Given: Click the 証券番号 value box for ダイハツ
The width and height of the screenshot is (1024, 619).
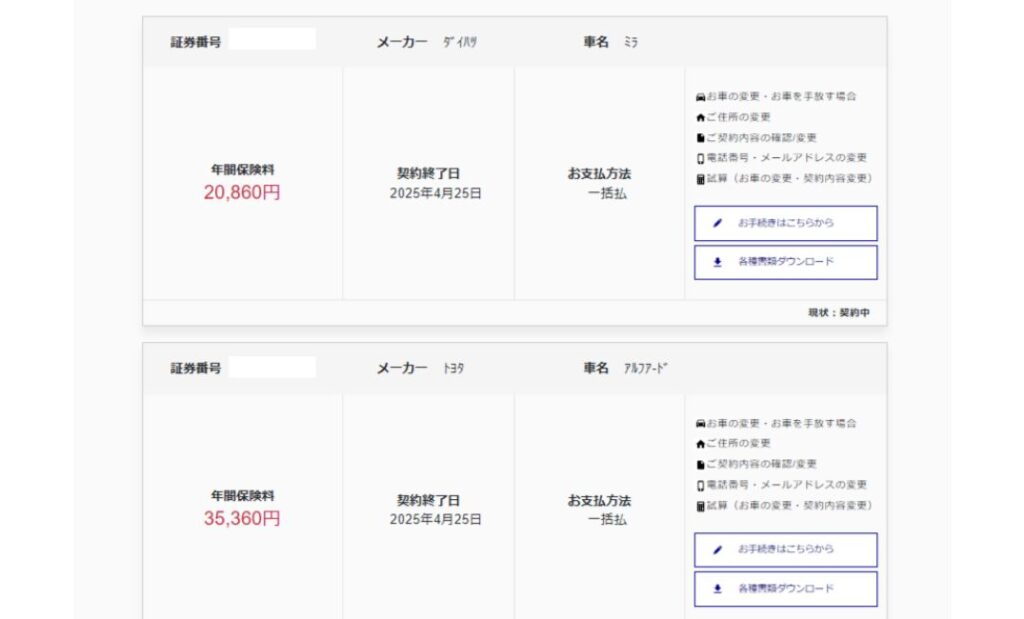Looking at the screenshot, I should coord(272,40).
